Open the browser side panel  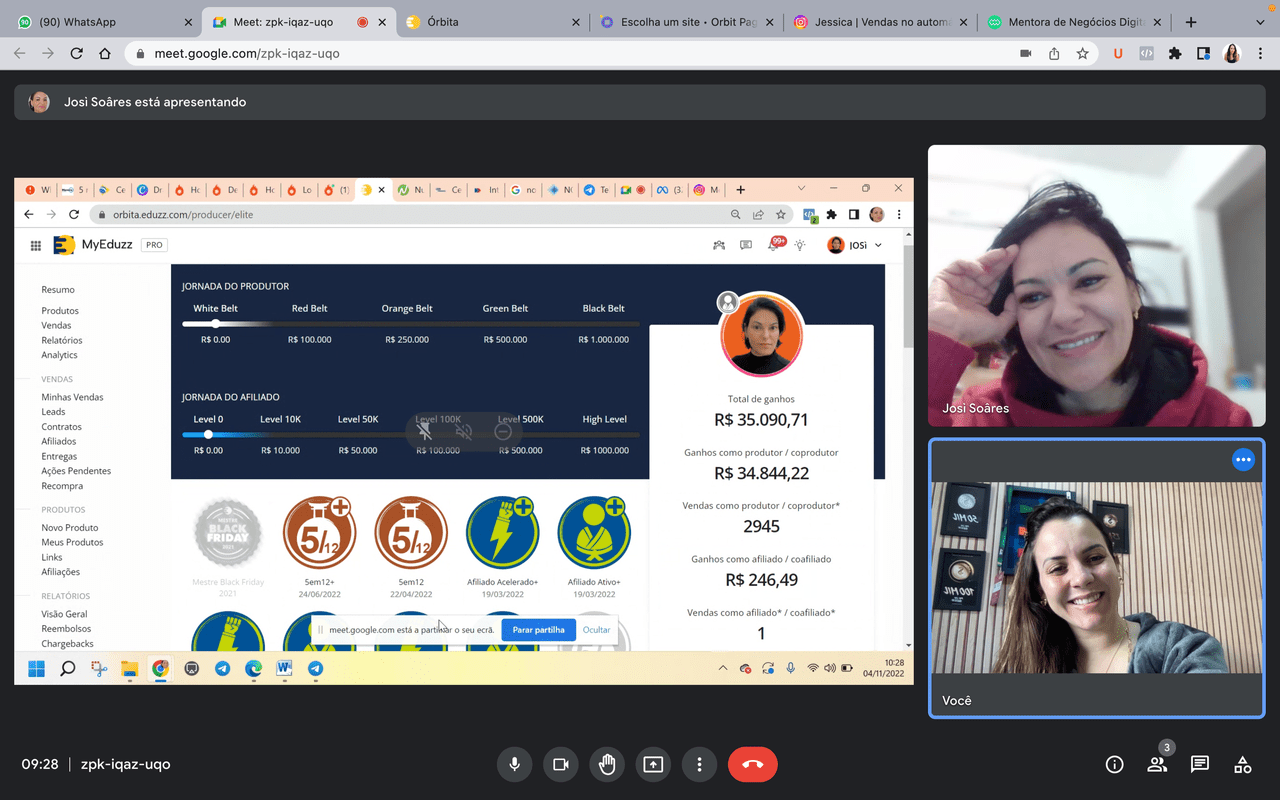[x=1203, y=54]
